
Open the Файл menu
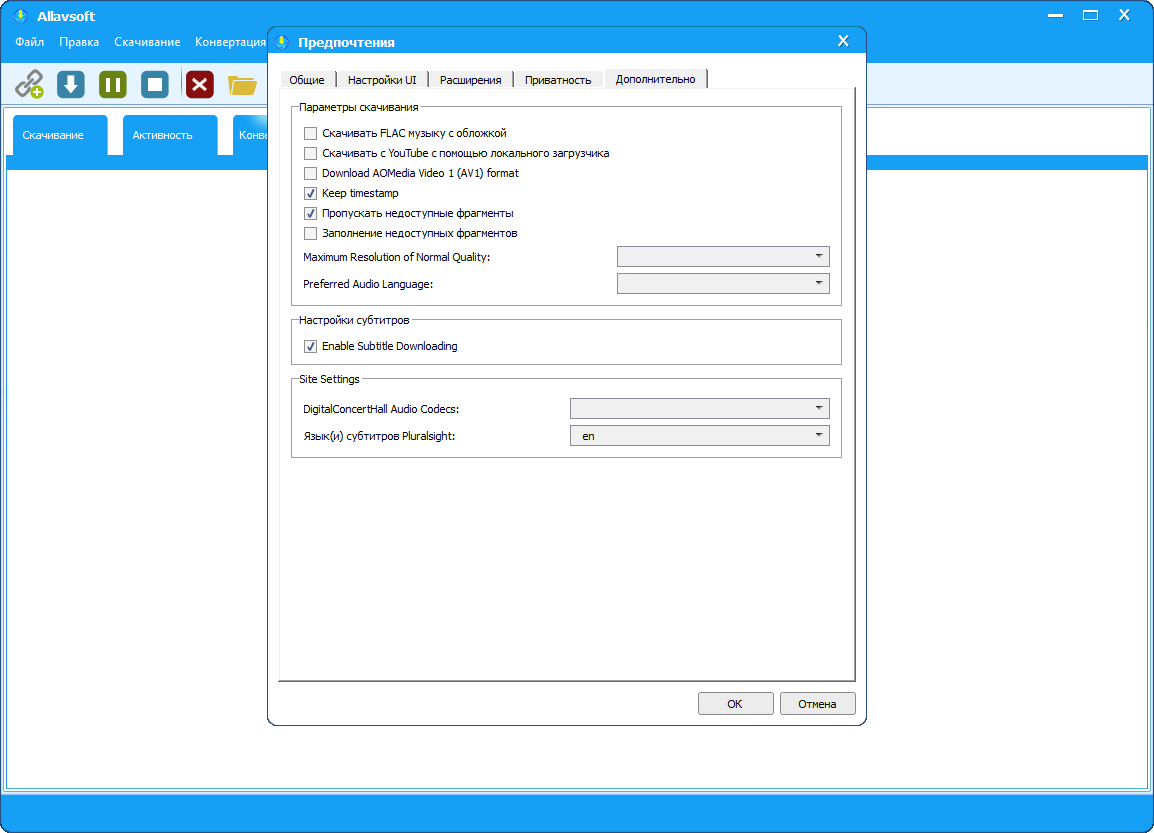pos(30,42)
